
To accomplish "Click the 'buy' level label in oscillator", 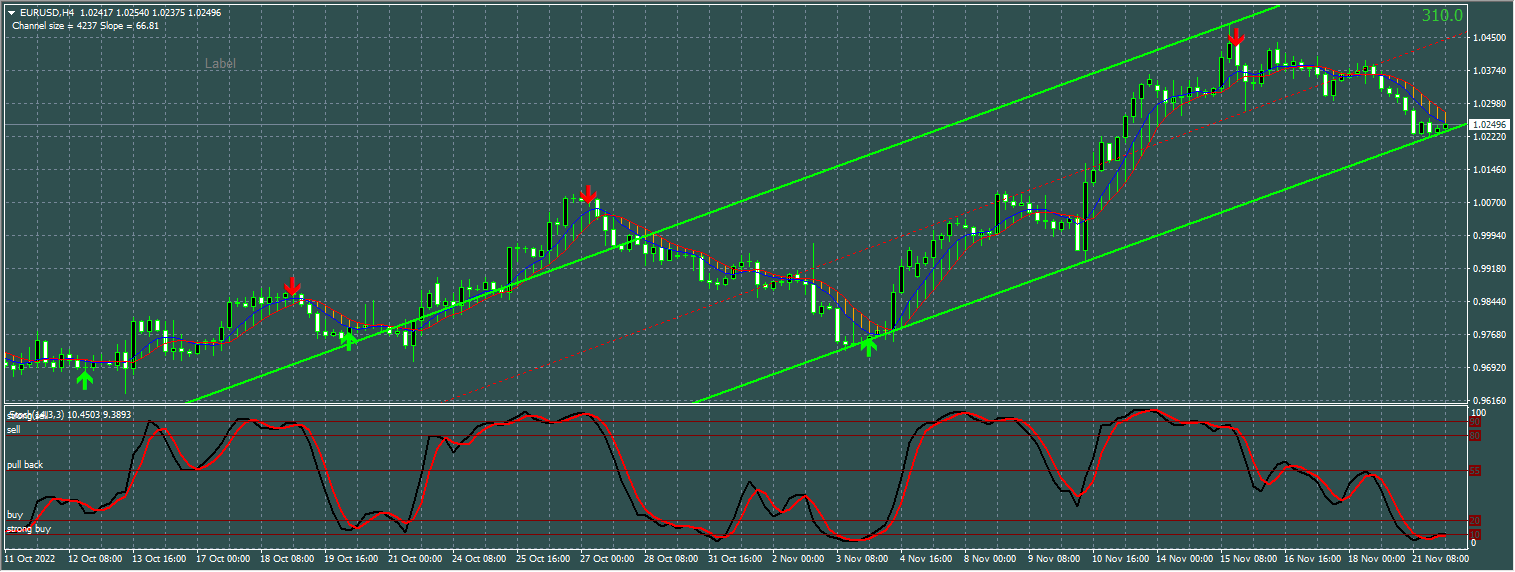I will click(x=14, y=514).
